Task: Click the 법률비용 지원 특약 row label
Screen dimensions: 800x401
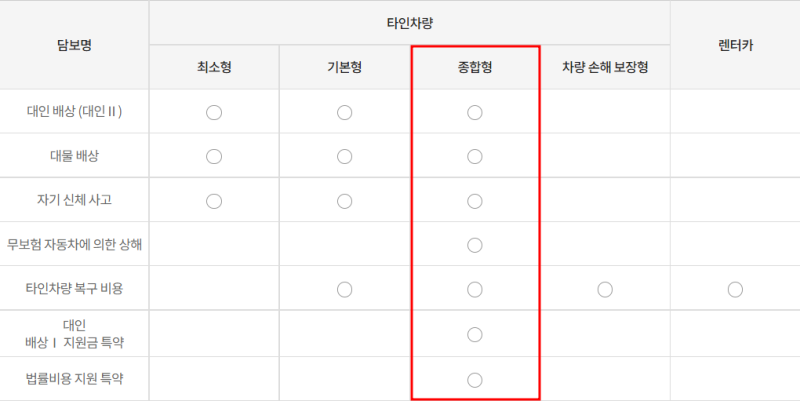Action: point(75,379)
